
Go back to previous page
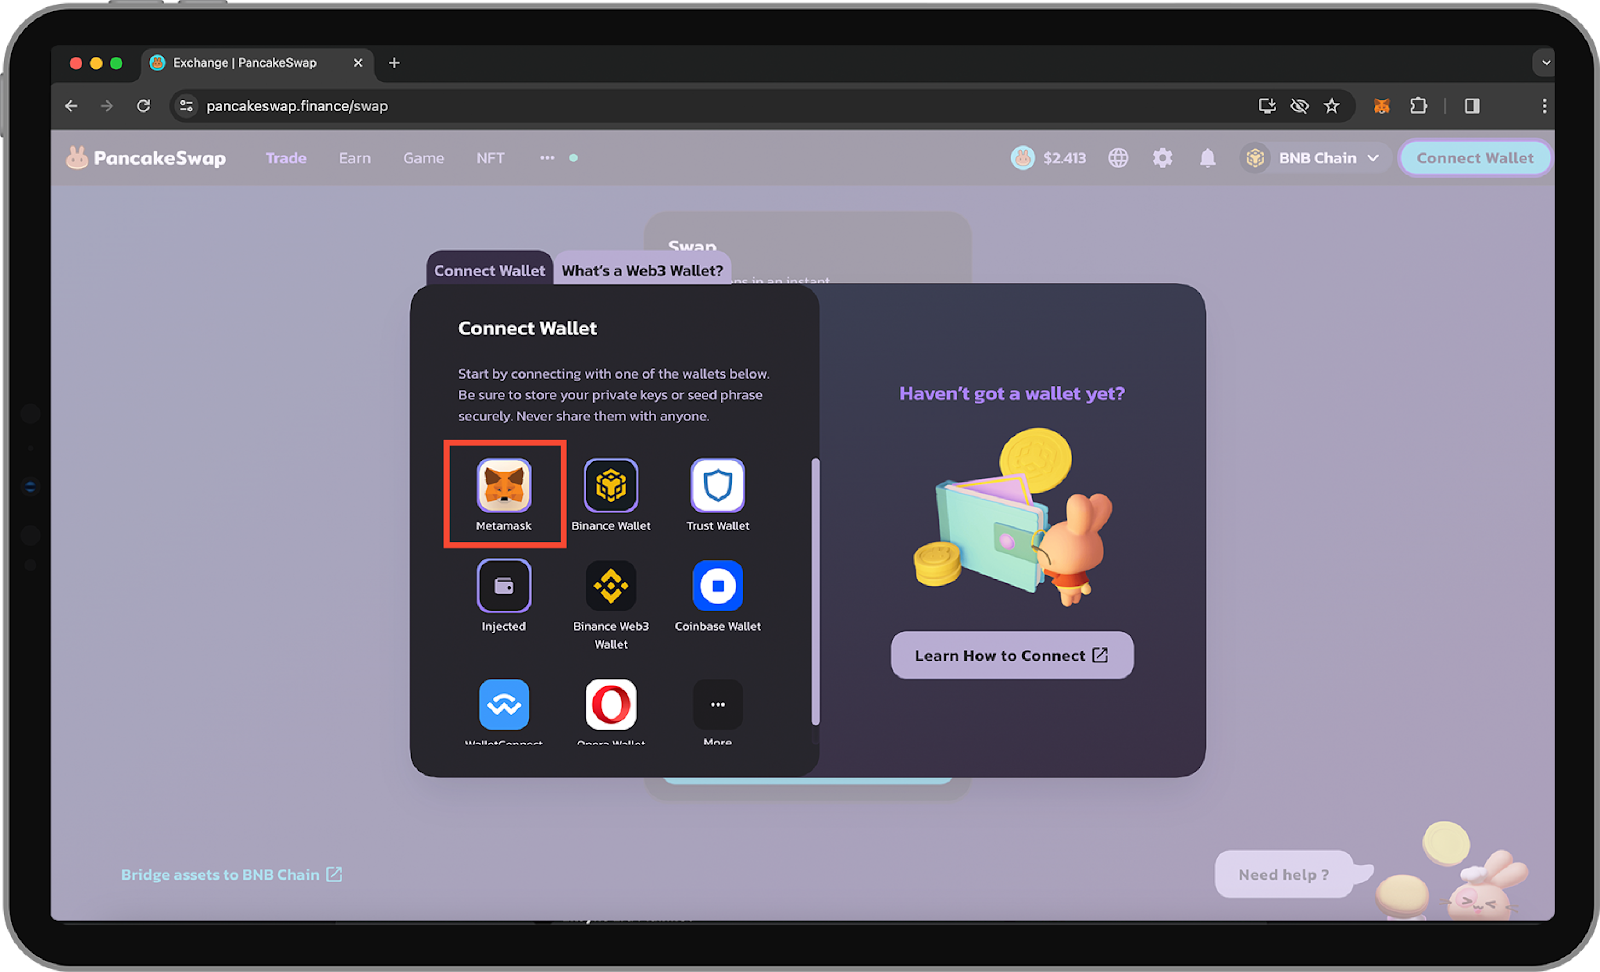pos(71,106)
